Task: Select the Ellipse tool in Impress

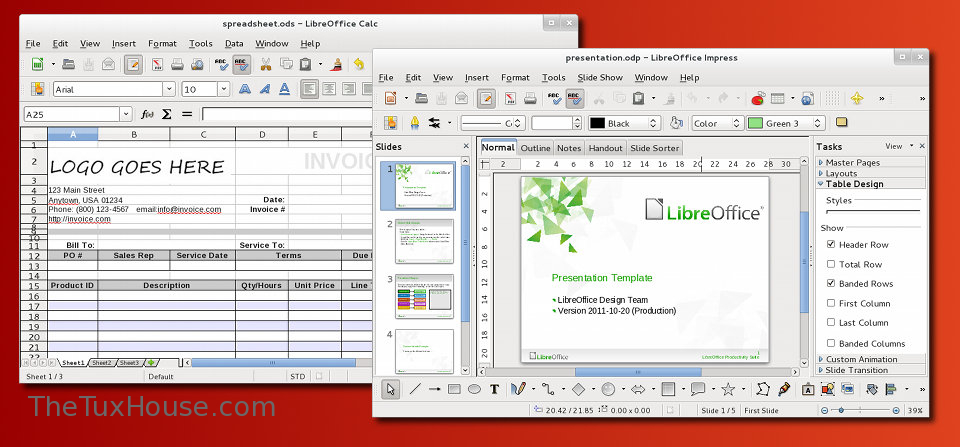Action: pos(474,389)
